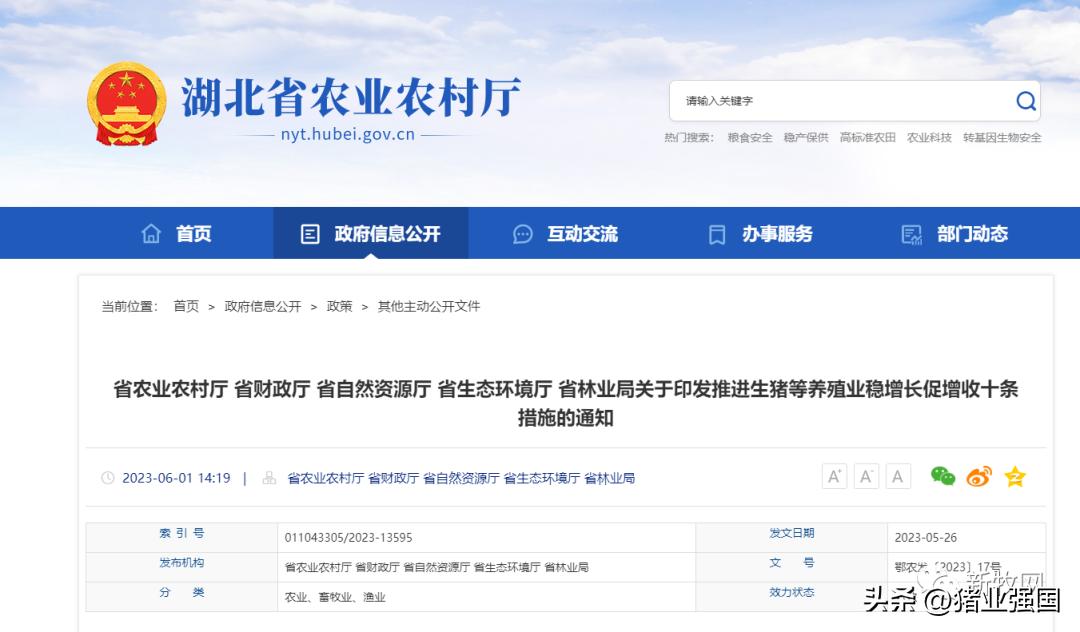Click the national emblem site logo
Screen dimensions: 1080x632
[125, 103]
